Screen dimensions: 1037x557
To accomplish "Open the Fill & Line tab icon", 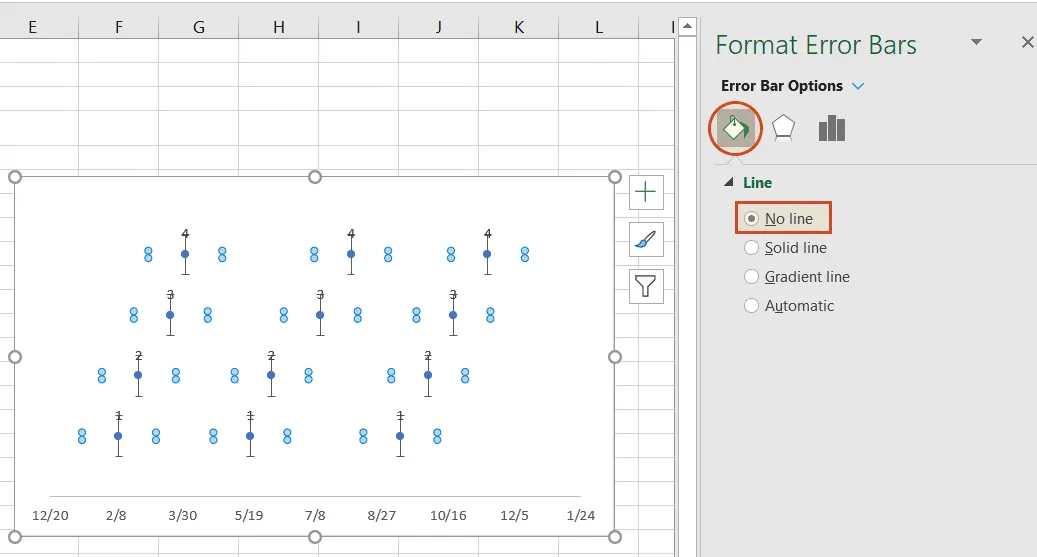I will click(736, 128).
